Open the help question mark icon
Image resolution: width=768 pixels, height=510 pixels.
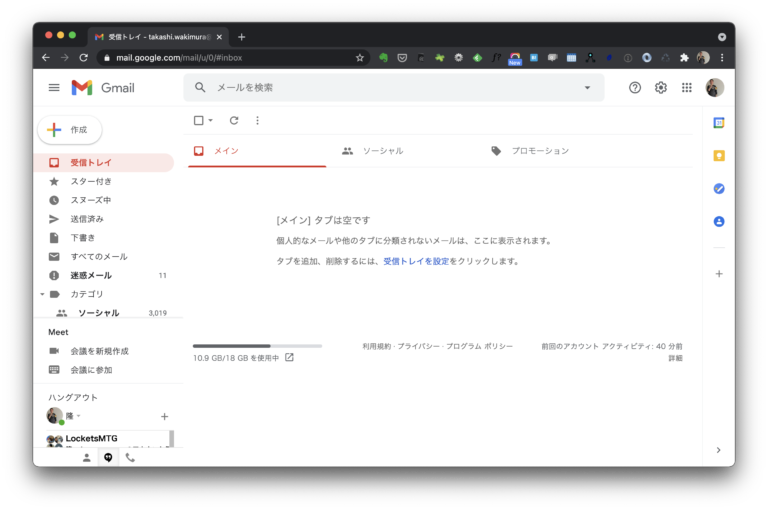(x=634, y=88)
